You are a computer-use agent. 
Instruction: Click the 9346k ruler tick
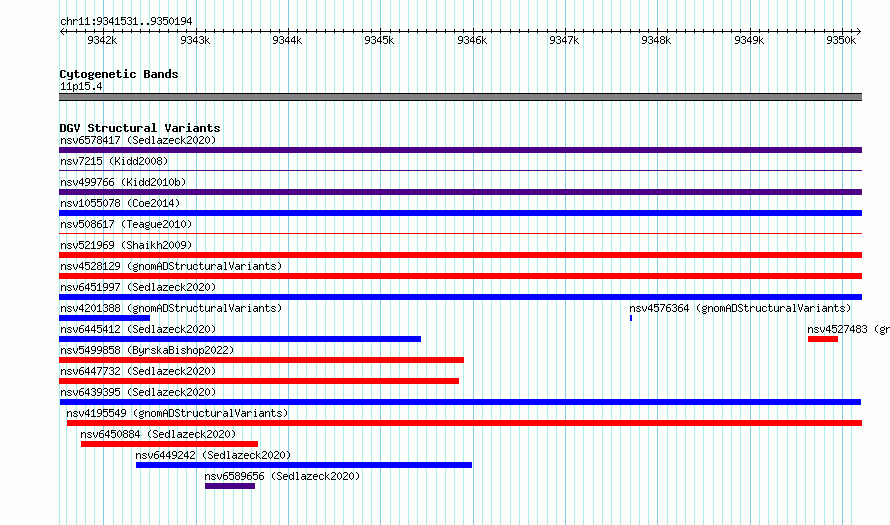click(x=472, y=40)
